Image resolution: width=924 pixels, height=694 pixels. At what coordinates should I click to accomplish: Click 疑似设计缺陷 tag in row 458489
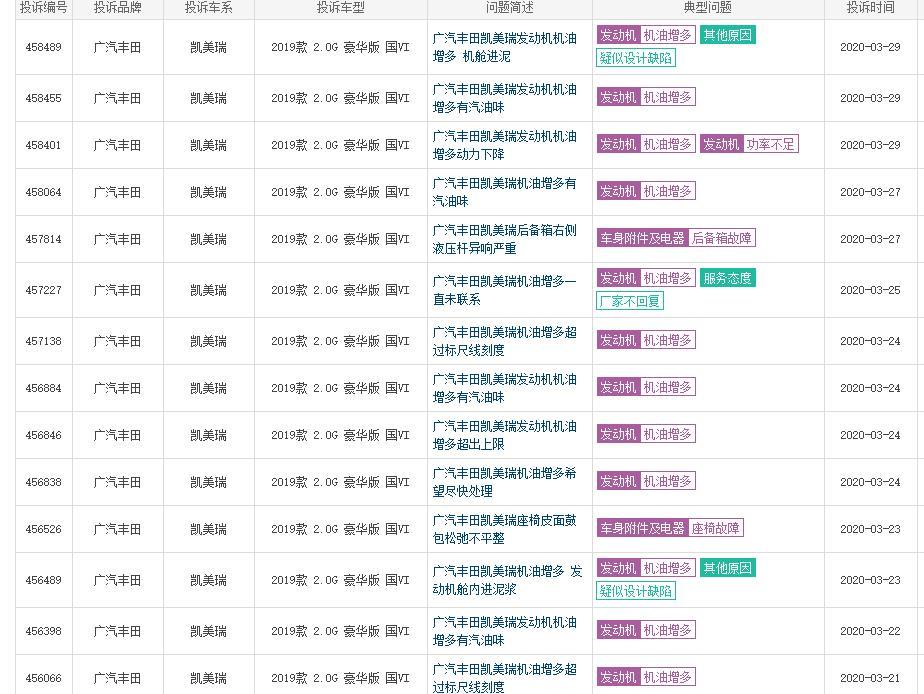[636, 58]
